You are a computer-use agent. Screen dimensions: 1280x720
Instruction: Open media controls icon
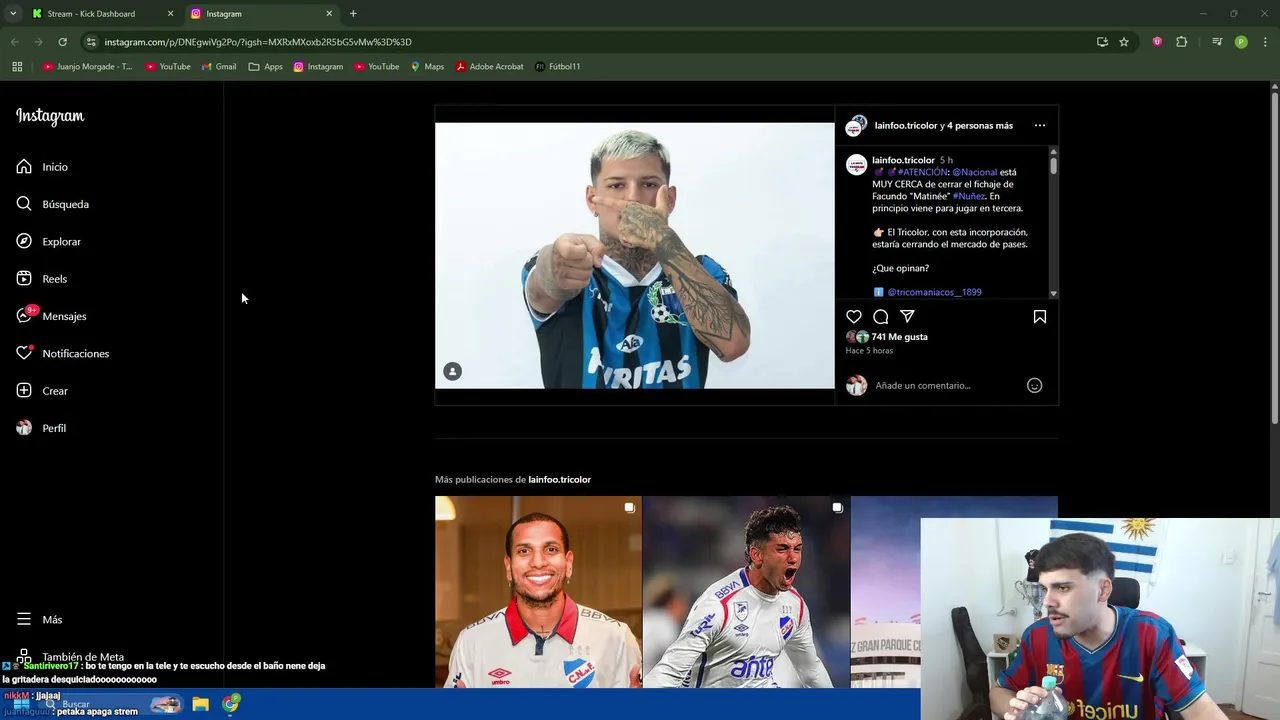click(x=1217, y=42)
